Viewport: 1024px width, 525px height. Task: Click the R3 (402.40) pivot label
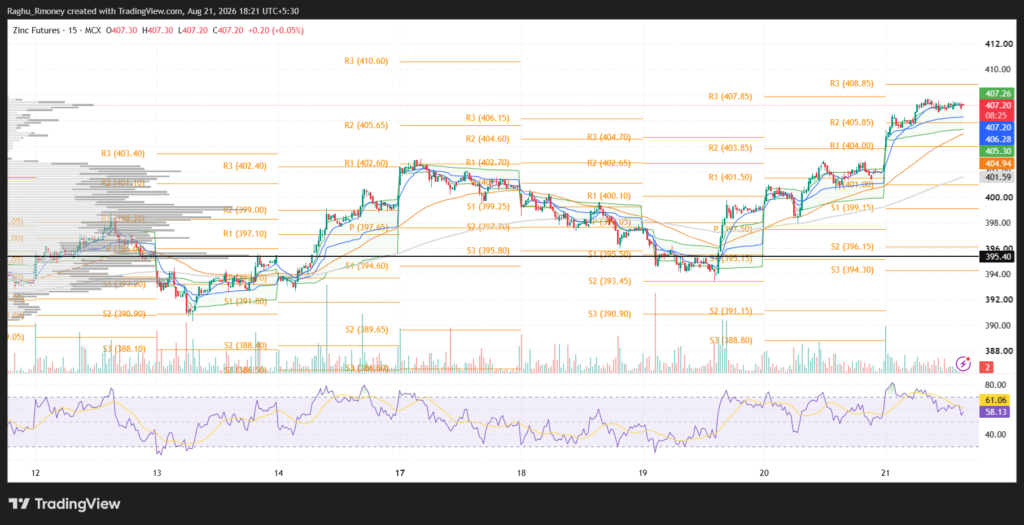pyautogui.click(x=245, y=166)
